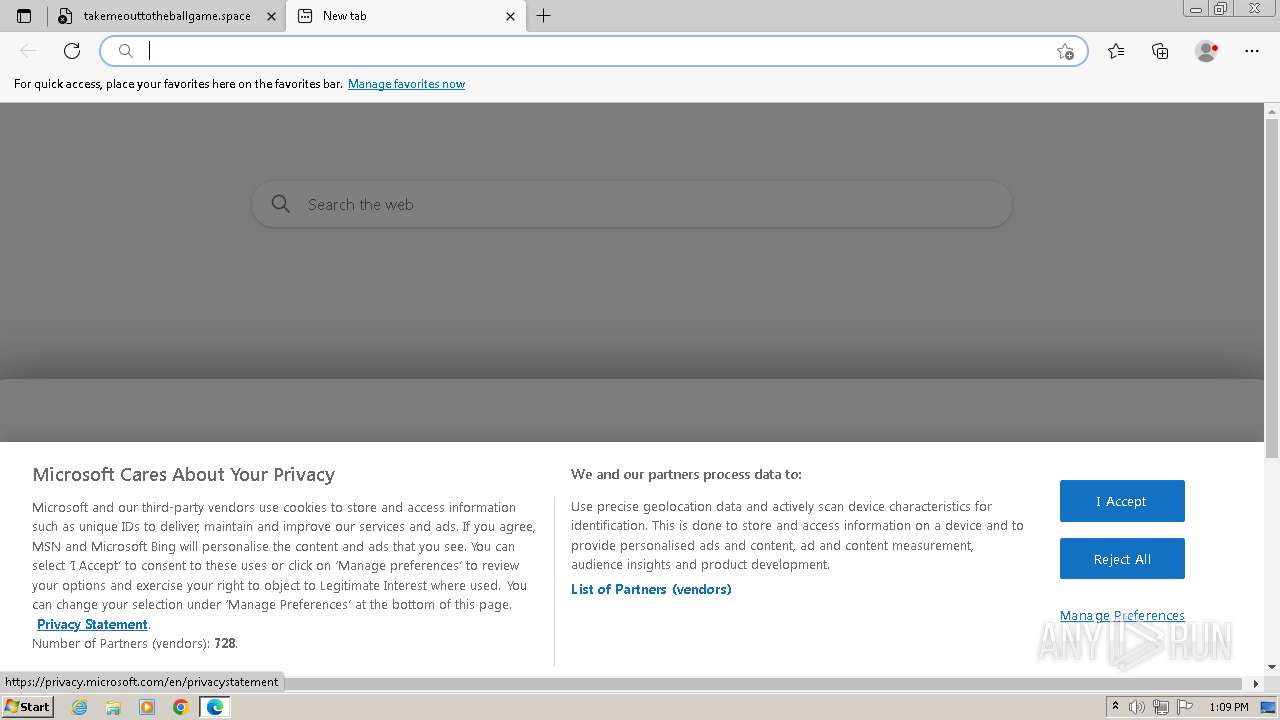The width and height of the screenshot is (1280, 720).
Task: Click scrollbar up arrow on page
Action: (1272, 110)
